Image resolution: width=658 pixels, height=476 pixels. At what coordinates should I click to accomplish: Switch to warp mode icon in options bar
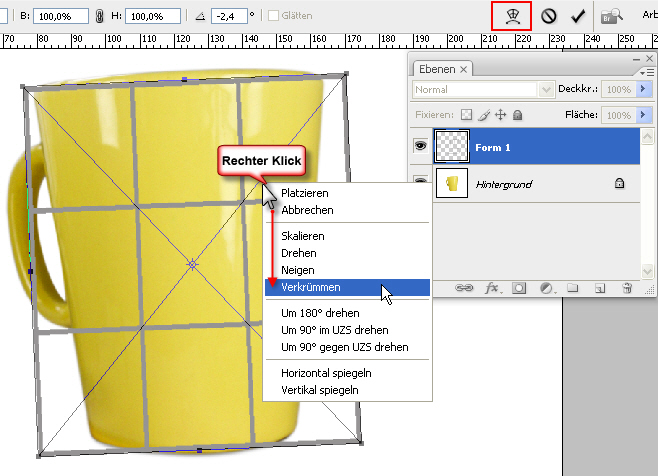(511, 16)
